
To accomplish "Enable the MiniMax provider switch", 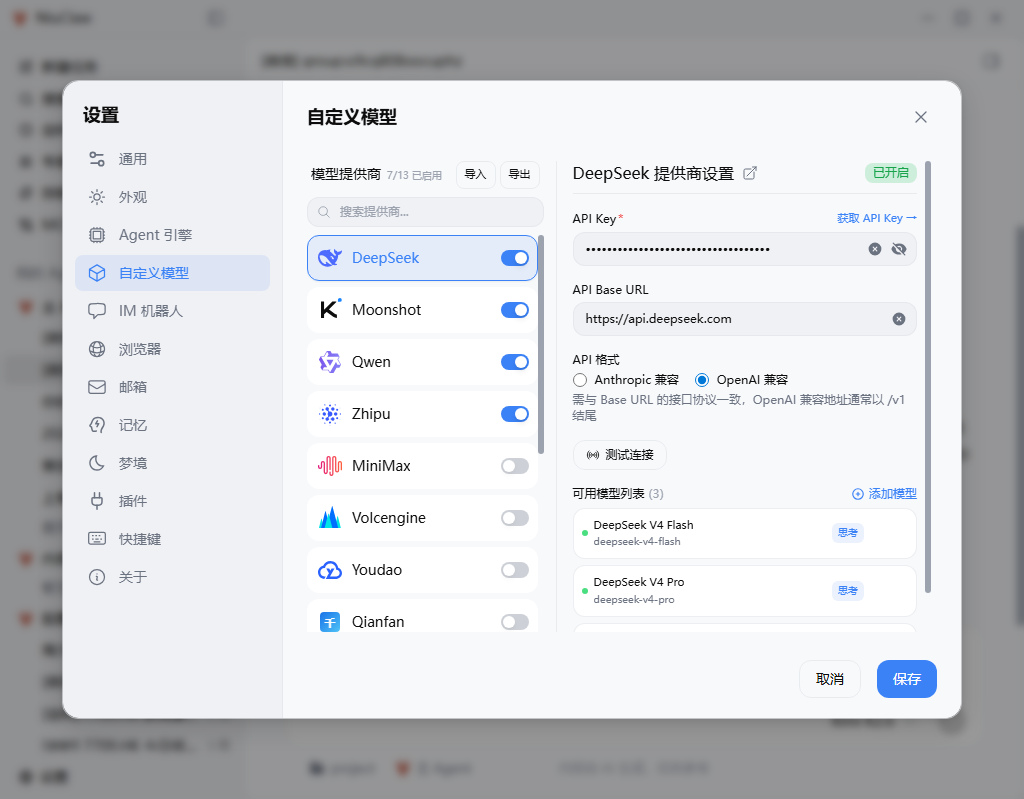I will tap(515, 466).
